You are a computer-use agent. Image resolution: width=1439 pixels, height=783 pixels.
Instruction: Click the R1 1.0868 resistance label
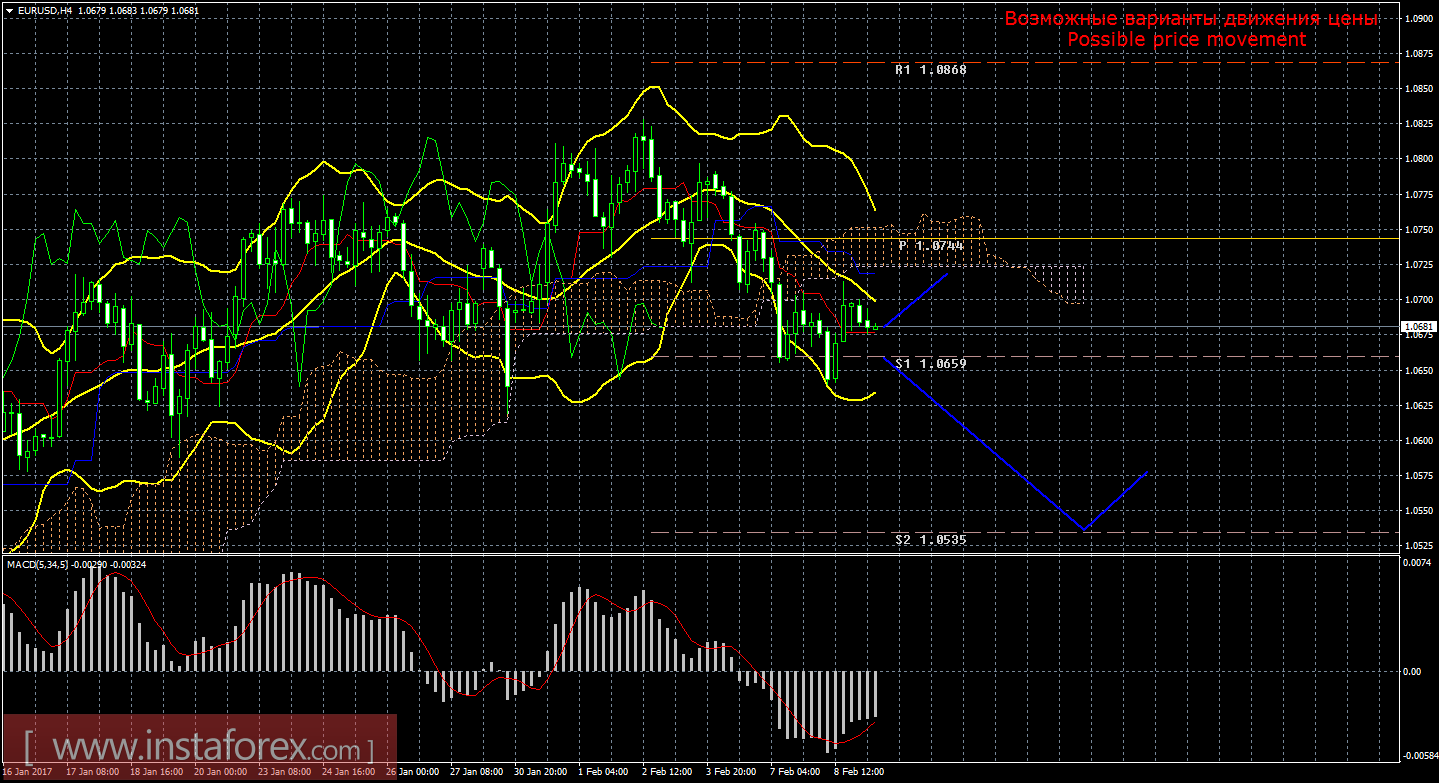click(930, 71)
